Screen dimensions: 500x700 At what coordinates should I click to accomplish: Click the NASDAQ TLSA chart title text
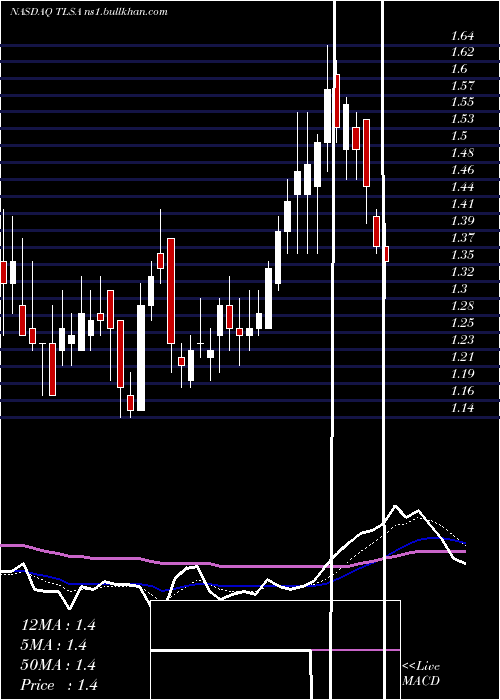(x=88, y=12)
